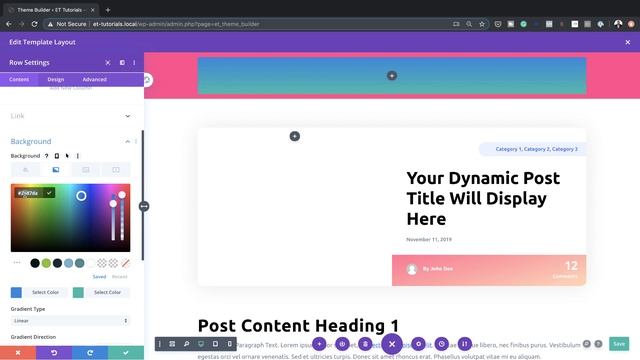Open Row Settings more options menu
This screenshot has width=640, height=360.
pos(134,62)
